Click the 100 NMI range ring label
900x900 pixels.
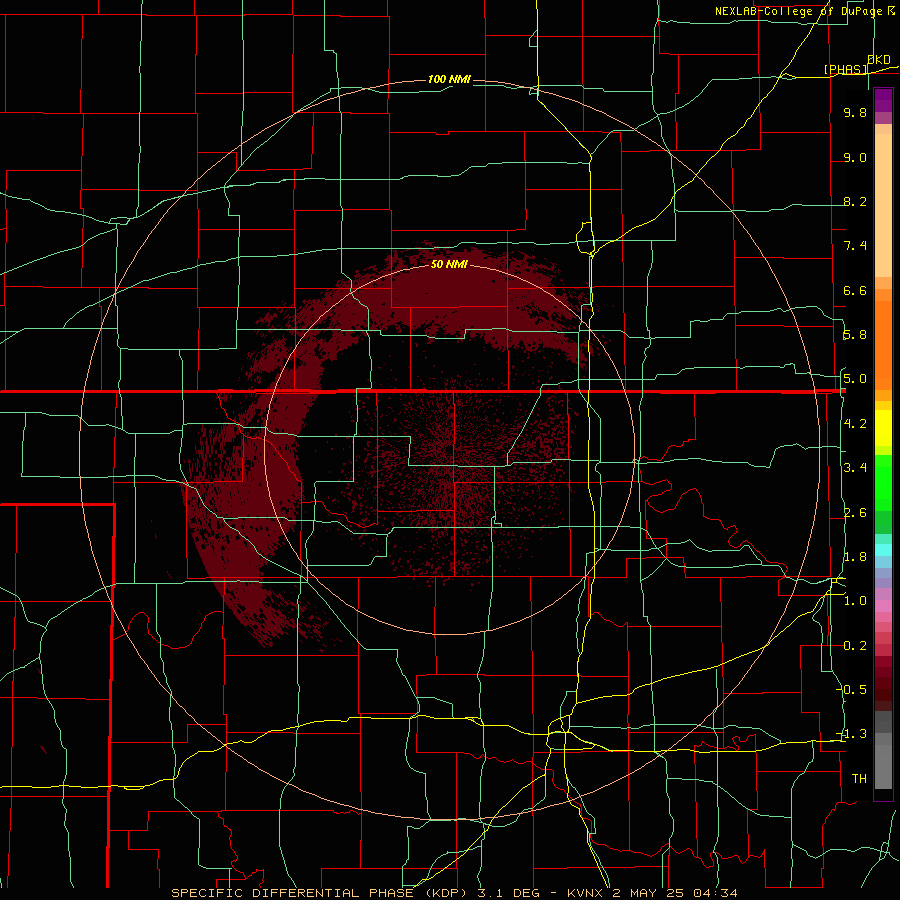pyautogui.click(x=449, y=79)
